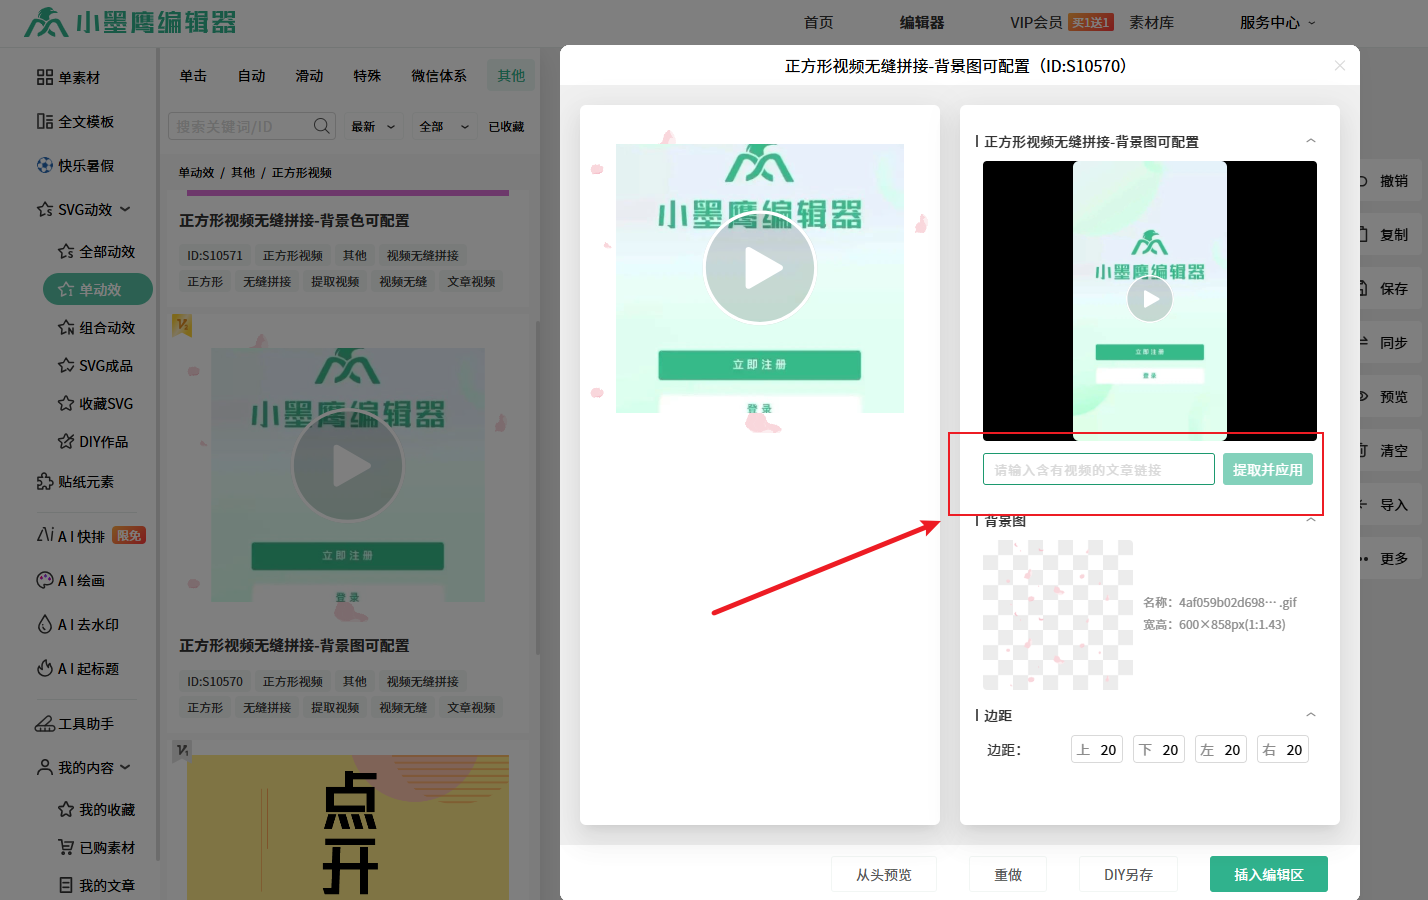Open DIY作品 in sidebar
This screenshot has width=1428, height=900.
click(x=93, y=441)
